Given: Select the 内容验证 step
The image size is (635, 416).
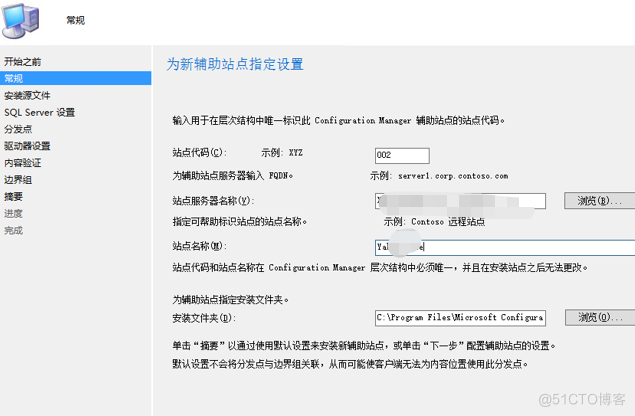Looking at the screenshot, I should (23, 163).
